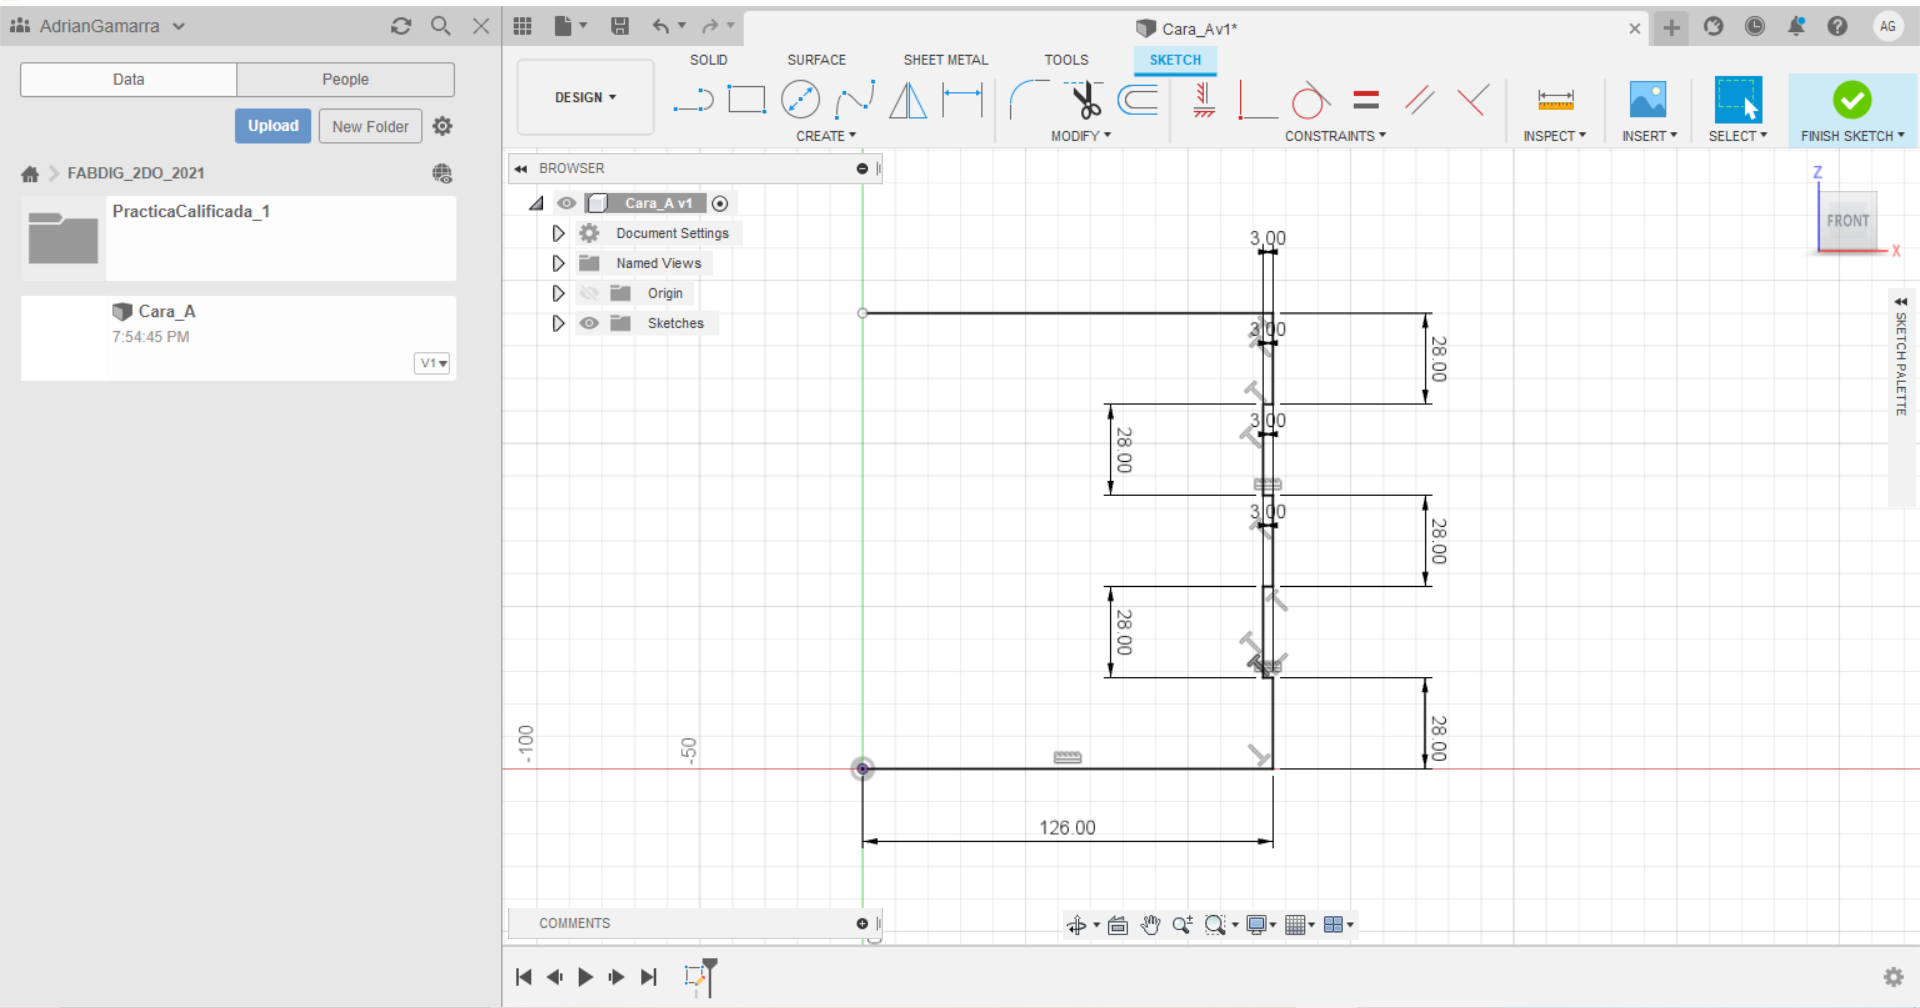
Task: Open the Help question mark
Action: [1837, 27]
